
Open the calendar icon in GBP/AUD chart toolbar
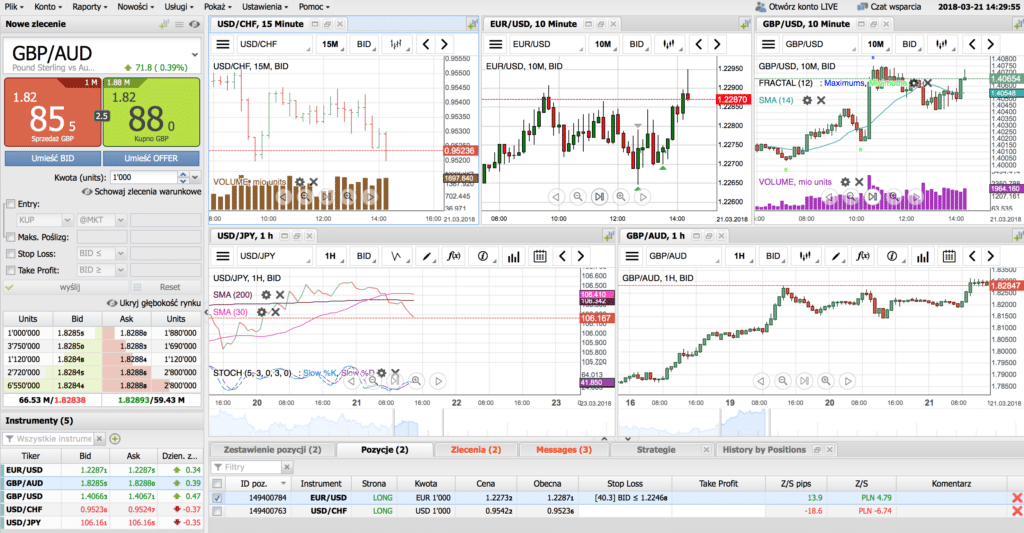point(949,256)
